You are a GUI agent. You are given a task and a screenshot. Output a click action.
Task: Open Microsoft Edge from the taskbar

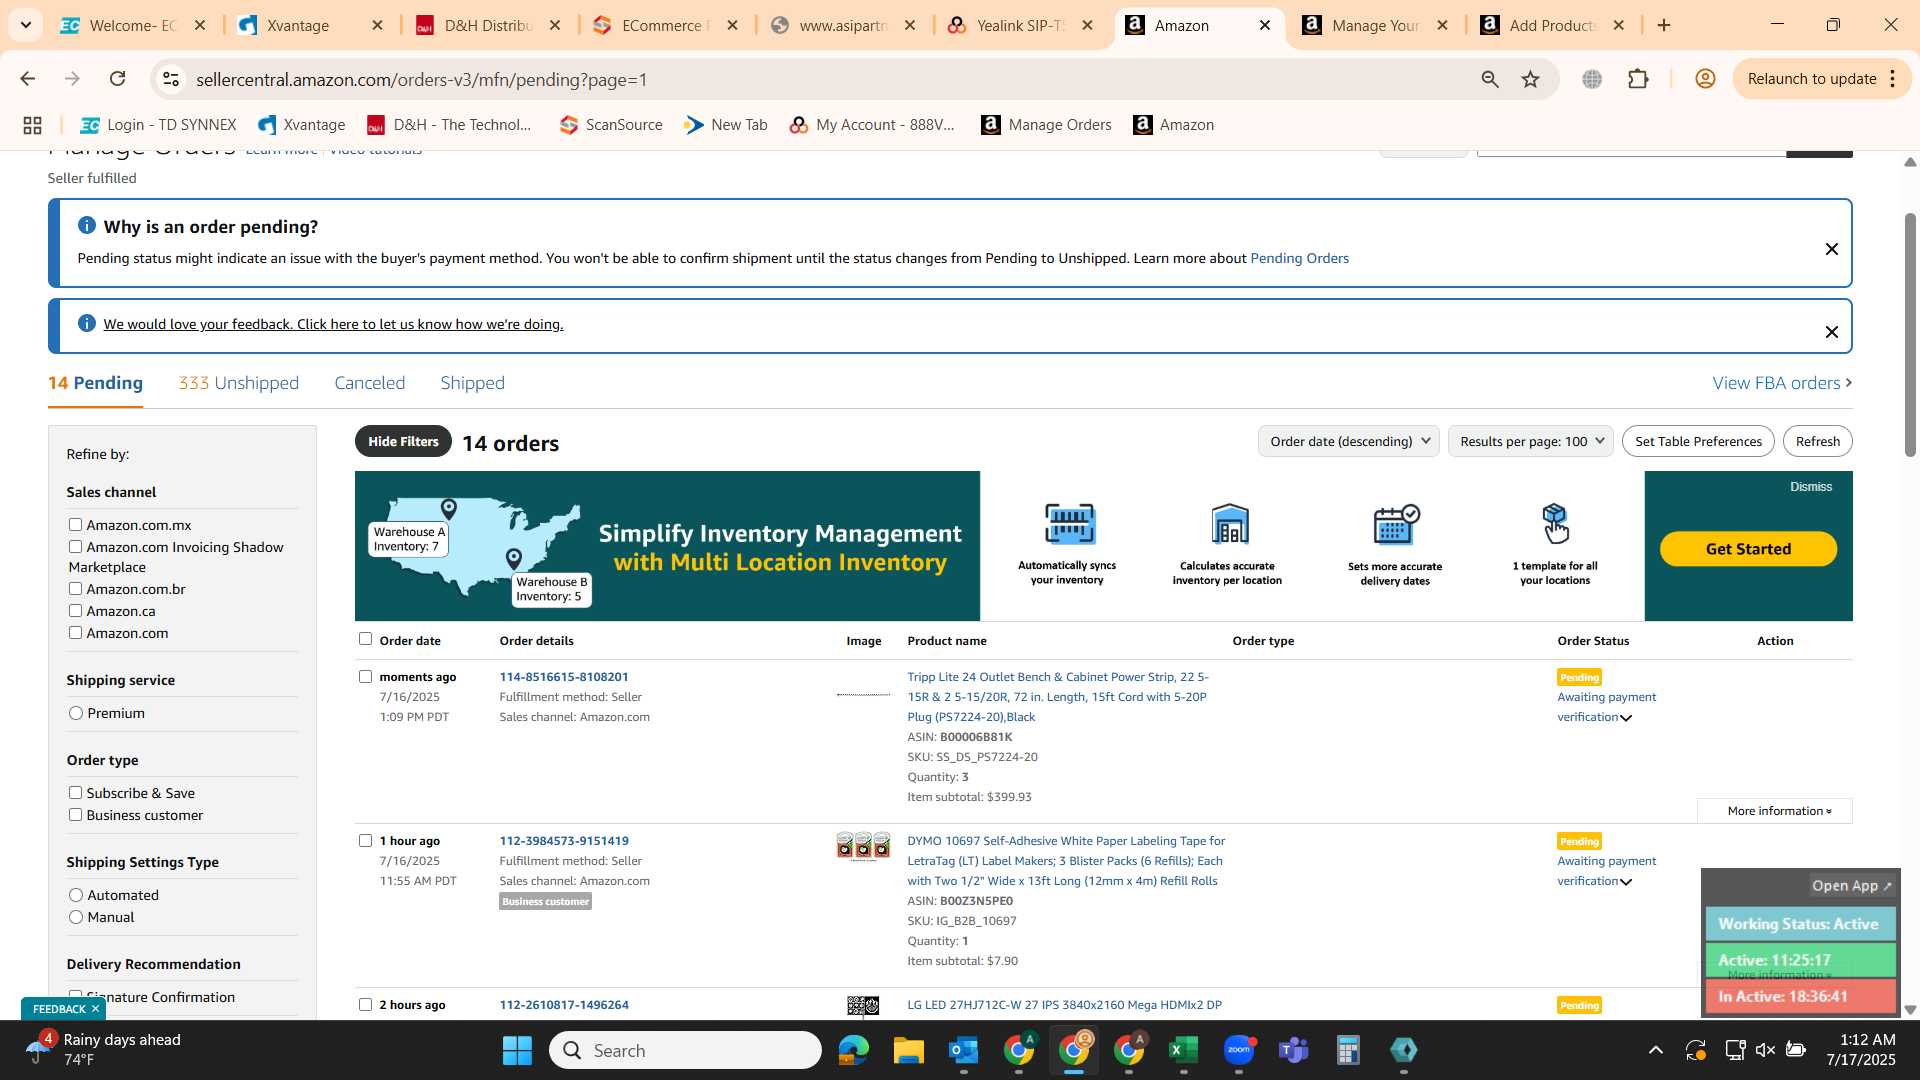click(x=853, y=1050)
